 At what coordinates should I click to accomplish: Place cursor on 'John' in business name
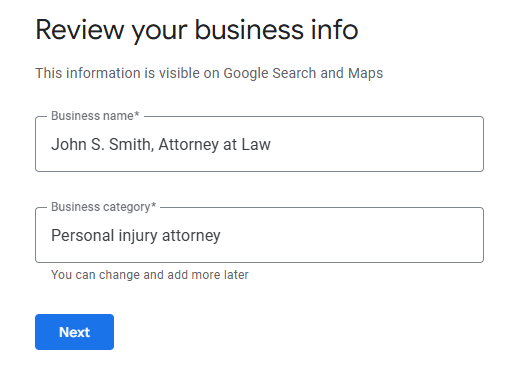pyautogui.click(x=69, y=144)
